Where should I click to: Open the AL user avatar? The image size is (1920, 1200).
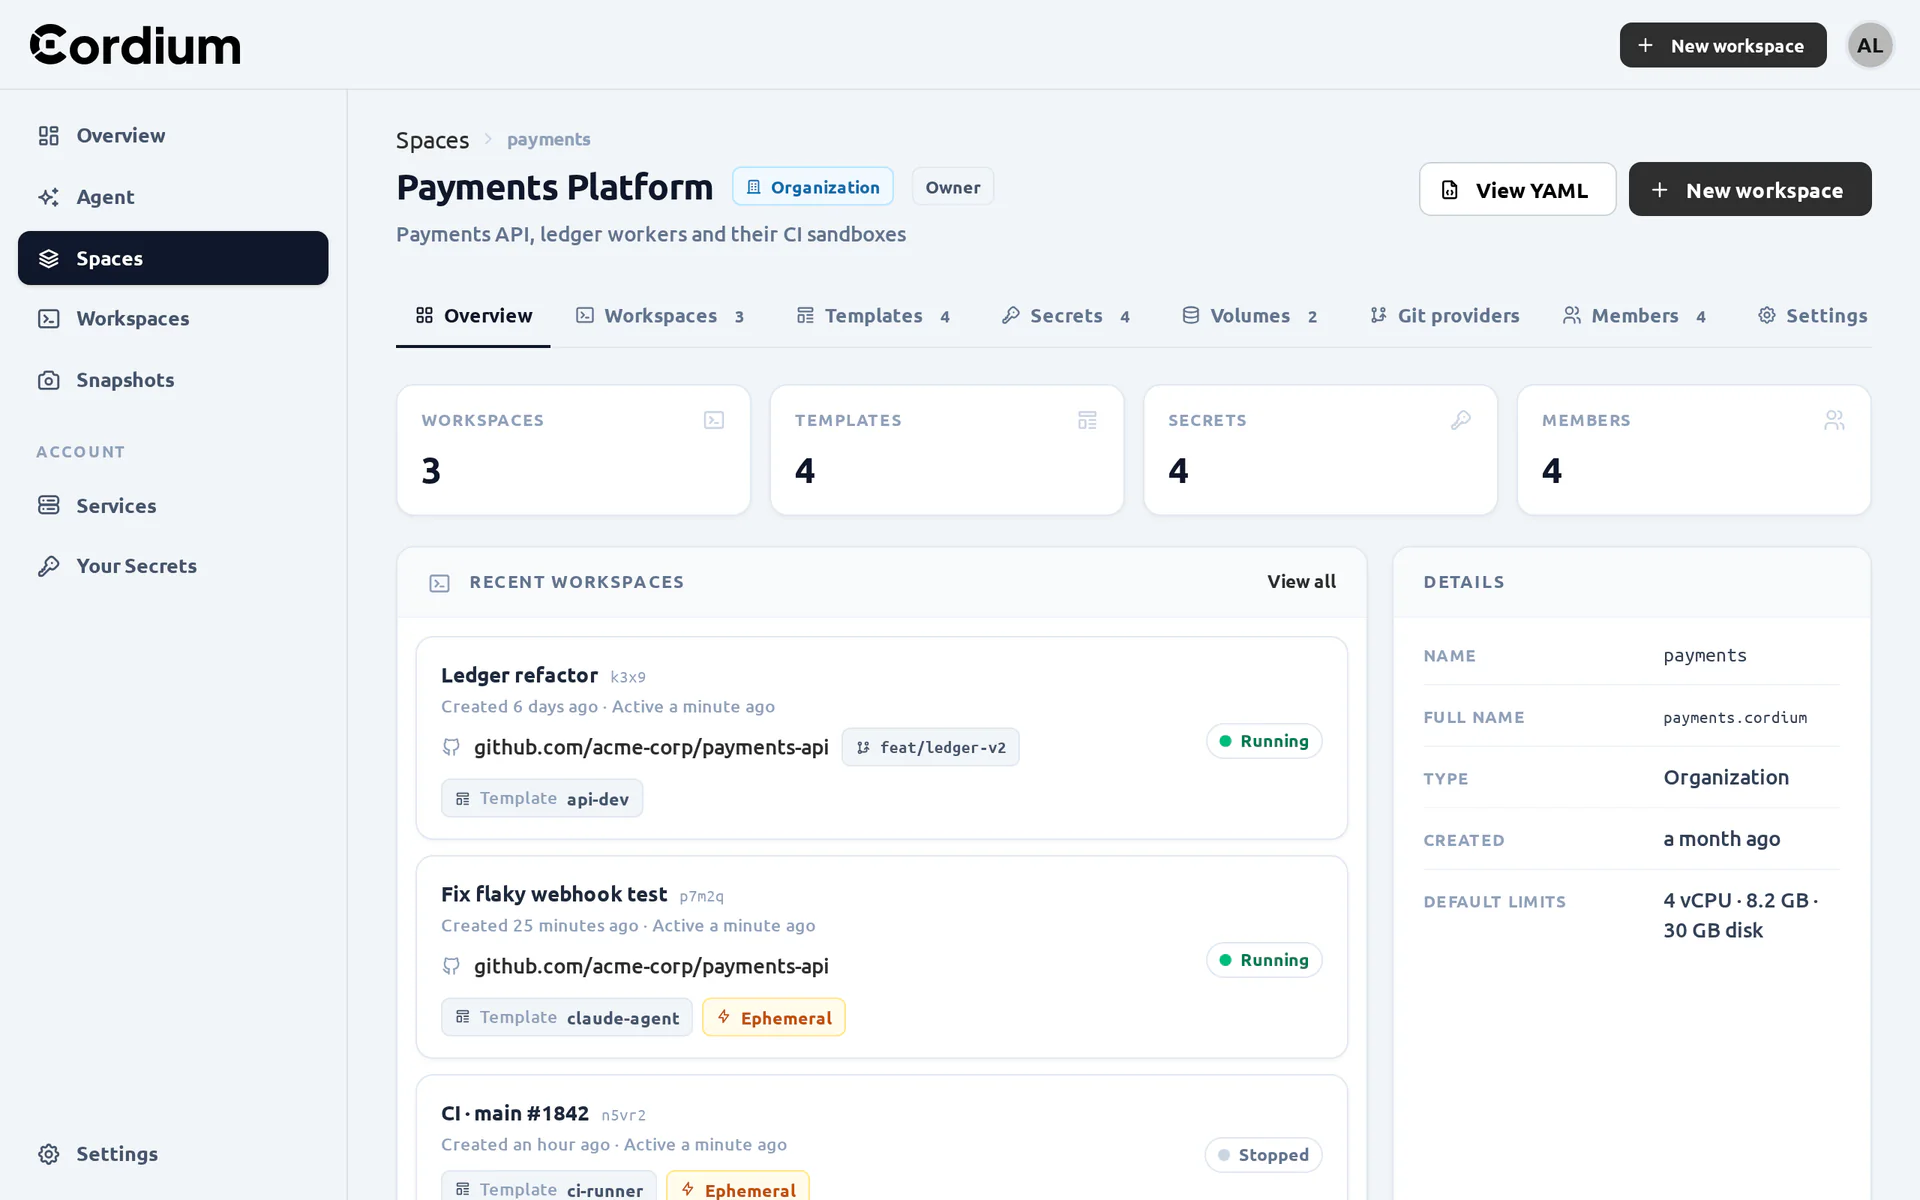[x=1870, y=45]
